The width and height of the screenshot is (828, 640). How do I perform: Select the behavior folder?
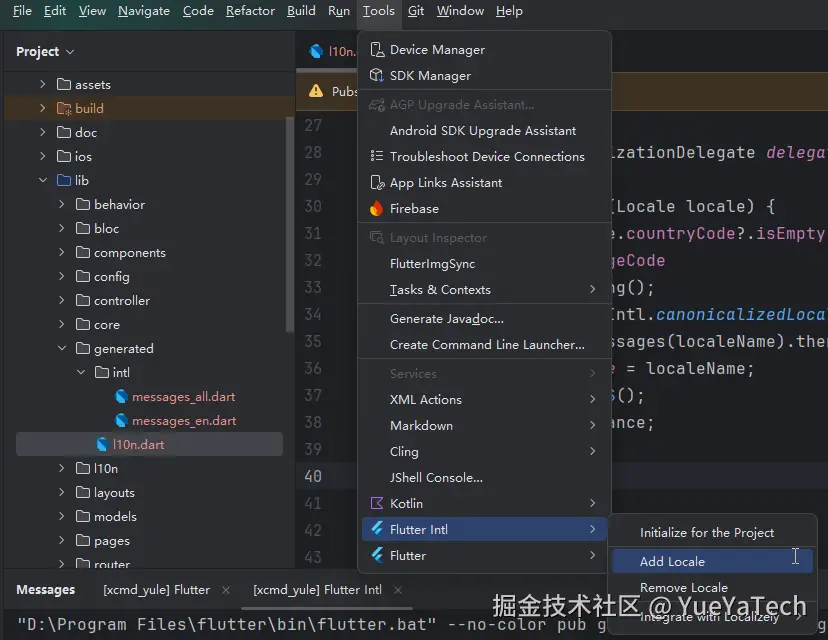coord(119,204)
